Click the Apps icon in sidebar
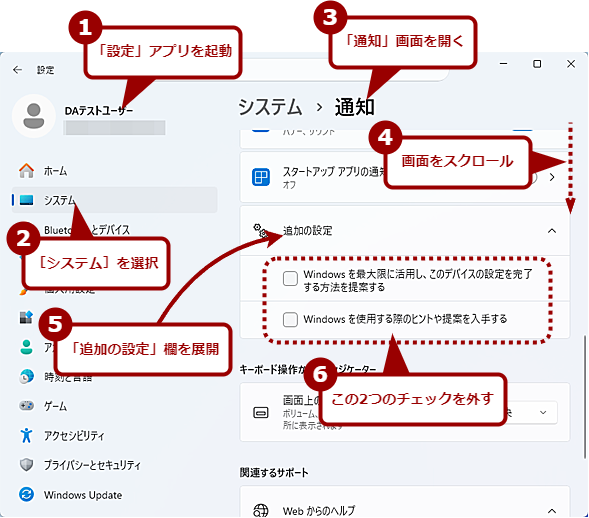Viewport: 589px width, 518px height. [26, 317]
